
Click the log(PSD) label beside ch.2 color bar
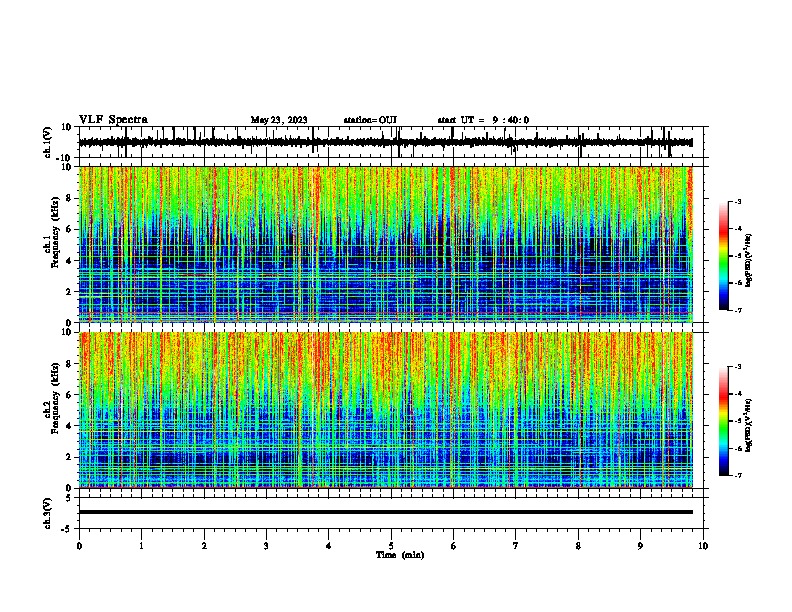tap(749, 425)
